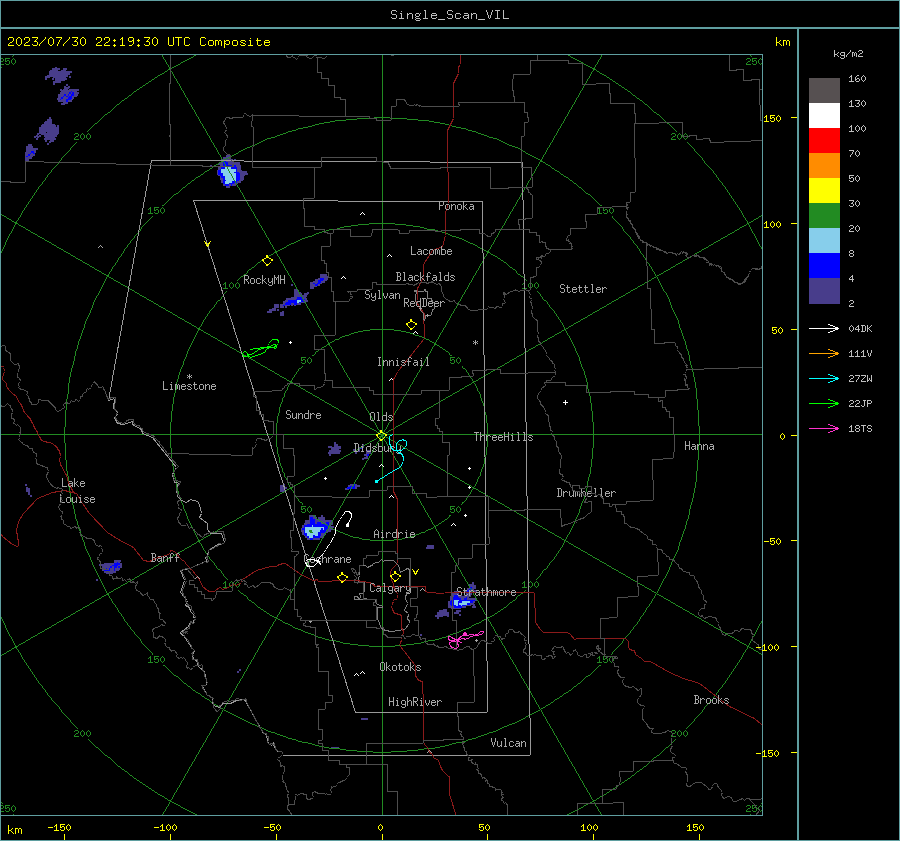
Task: Click the blue 8 kg/m2 color swatch
Action: point(824,266)
